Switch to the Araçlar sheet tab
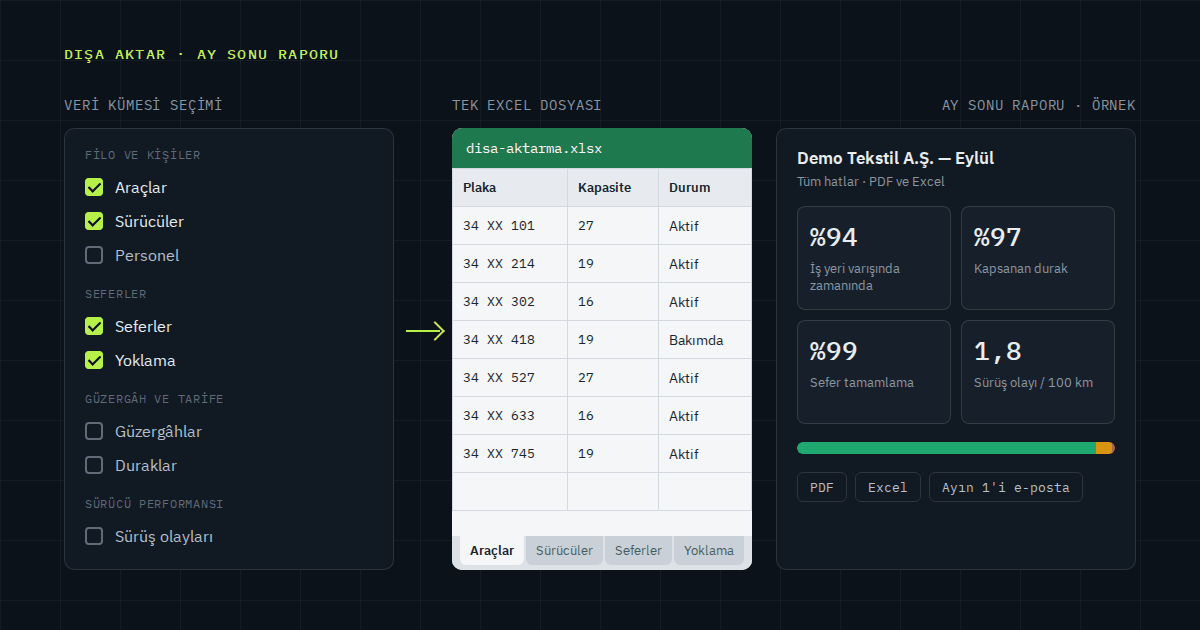 tap(492, 551)
